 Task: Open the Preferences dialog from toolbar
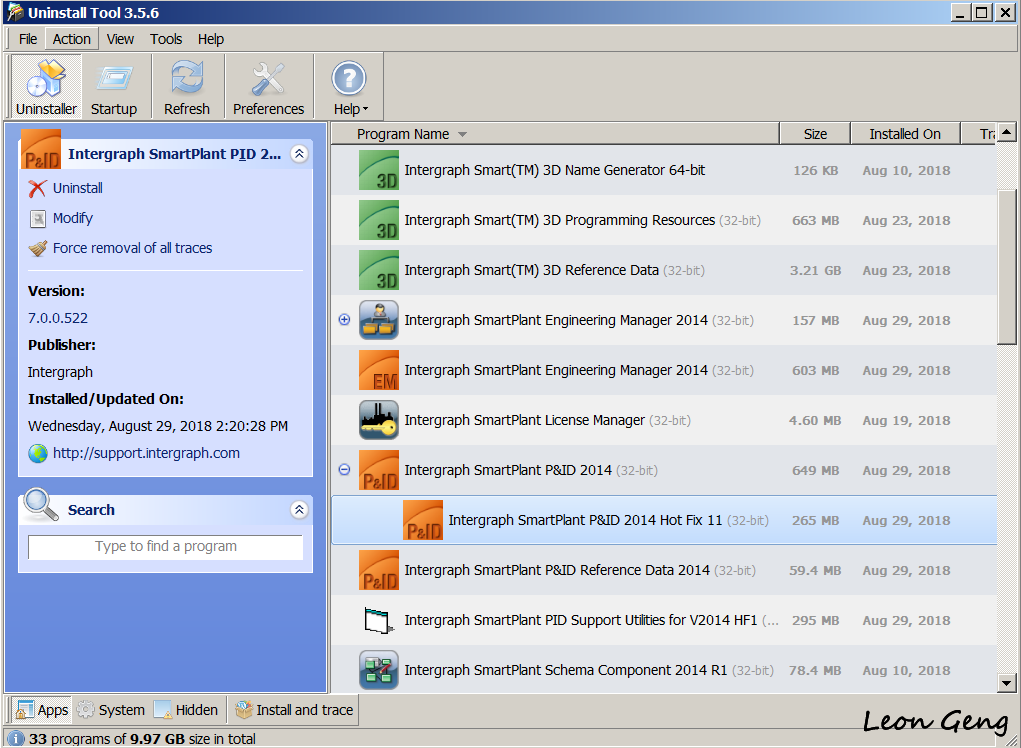[268, 87]
